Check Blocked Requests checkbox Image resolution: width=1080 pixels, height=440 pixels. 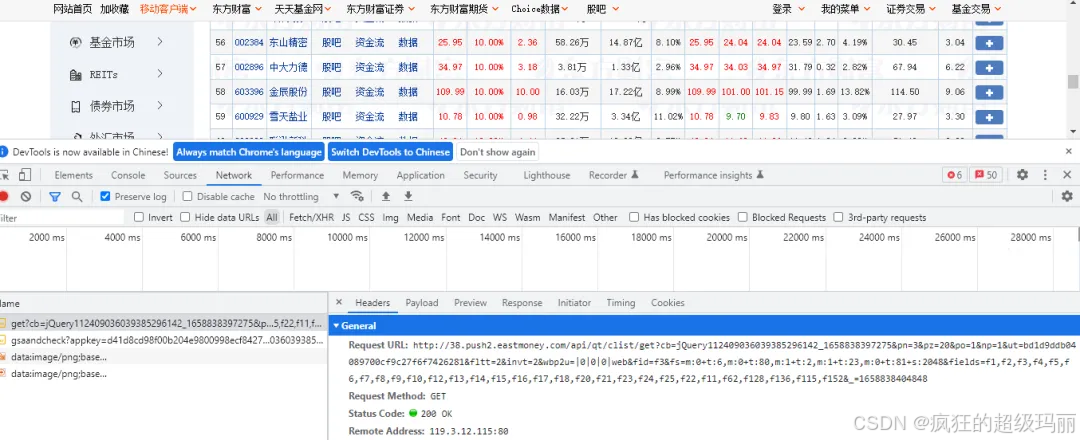pos(742,218)
